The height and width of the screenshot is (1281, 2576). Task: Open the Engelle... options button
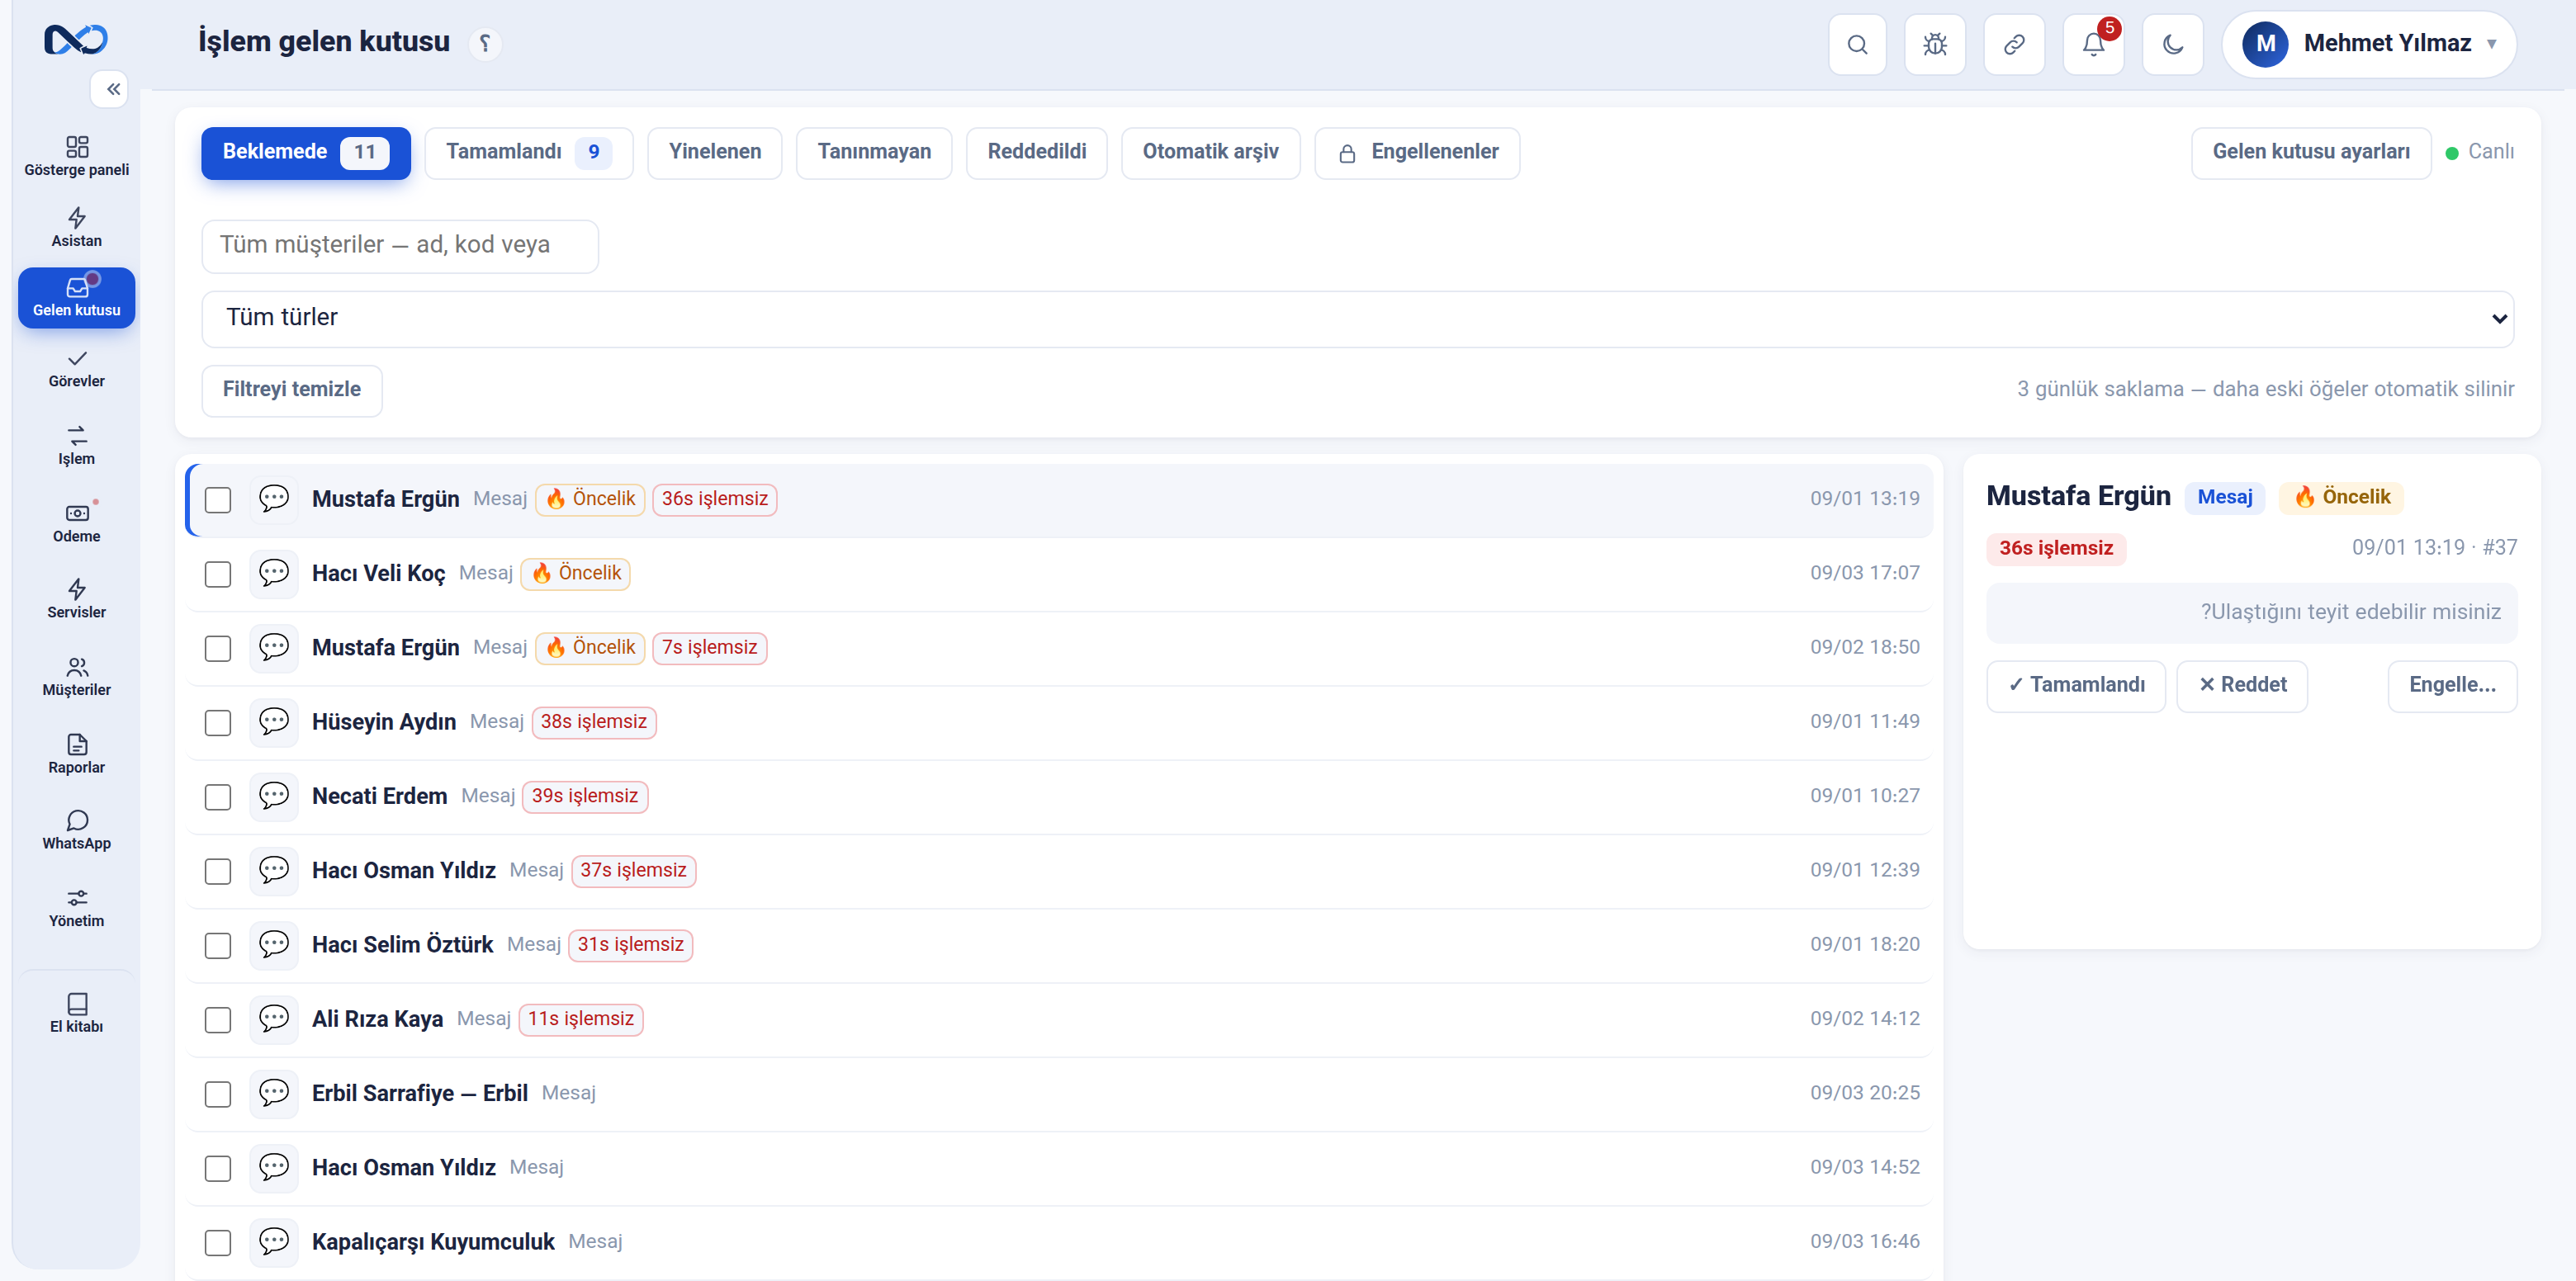point(2452,685)
